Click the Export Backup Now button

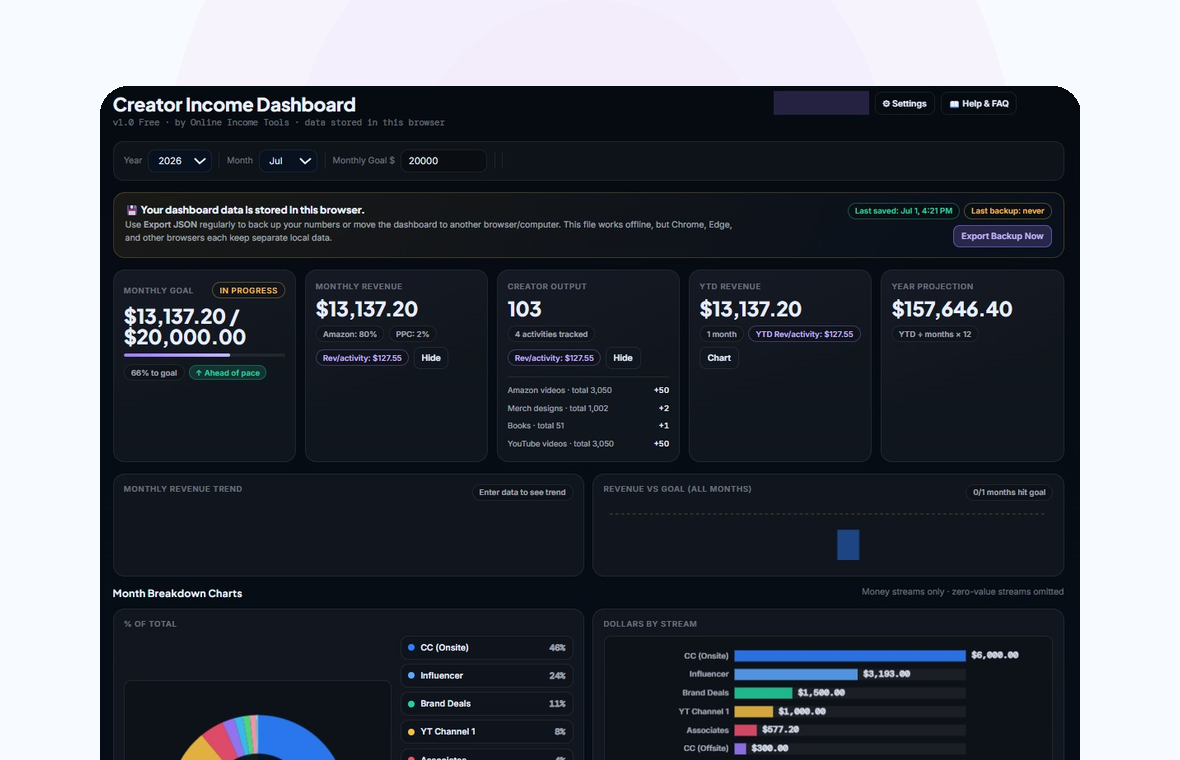1002,236
